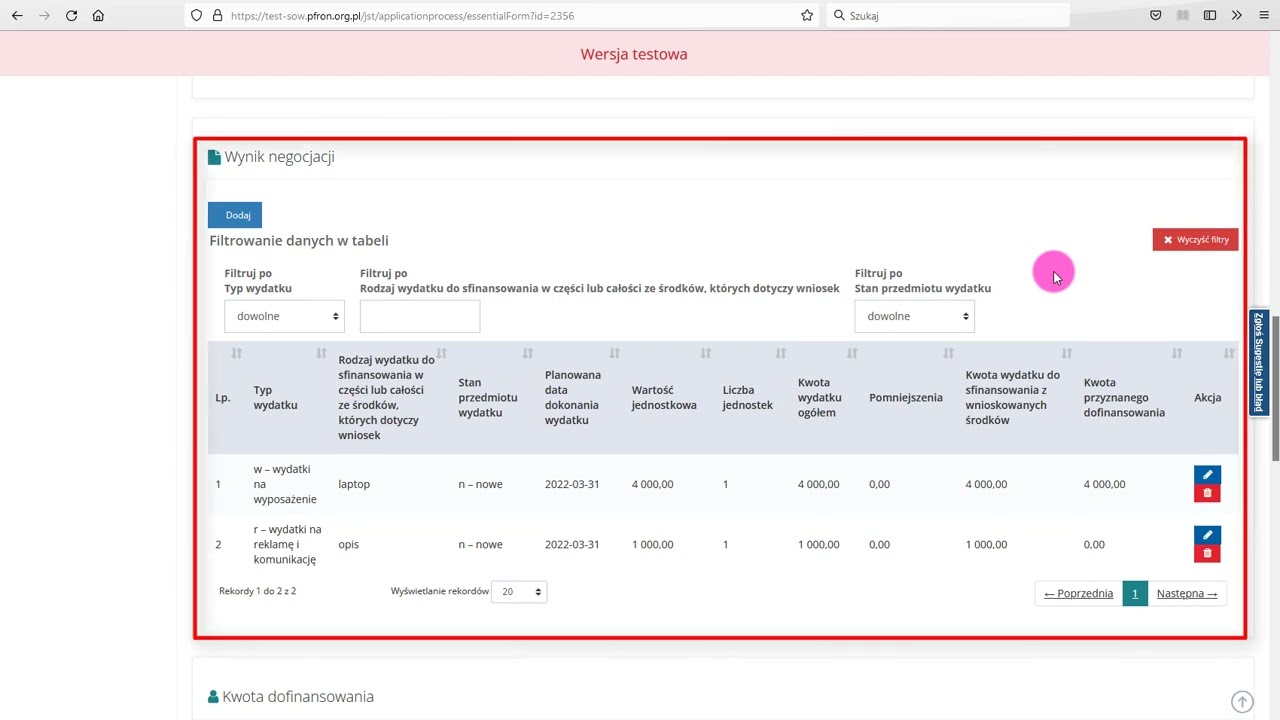Click scroll-to-top circular arrow icon
The width and height of the screenshot is (1280, 720).
pos(1242,702)
